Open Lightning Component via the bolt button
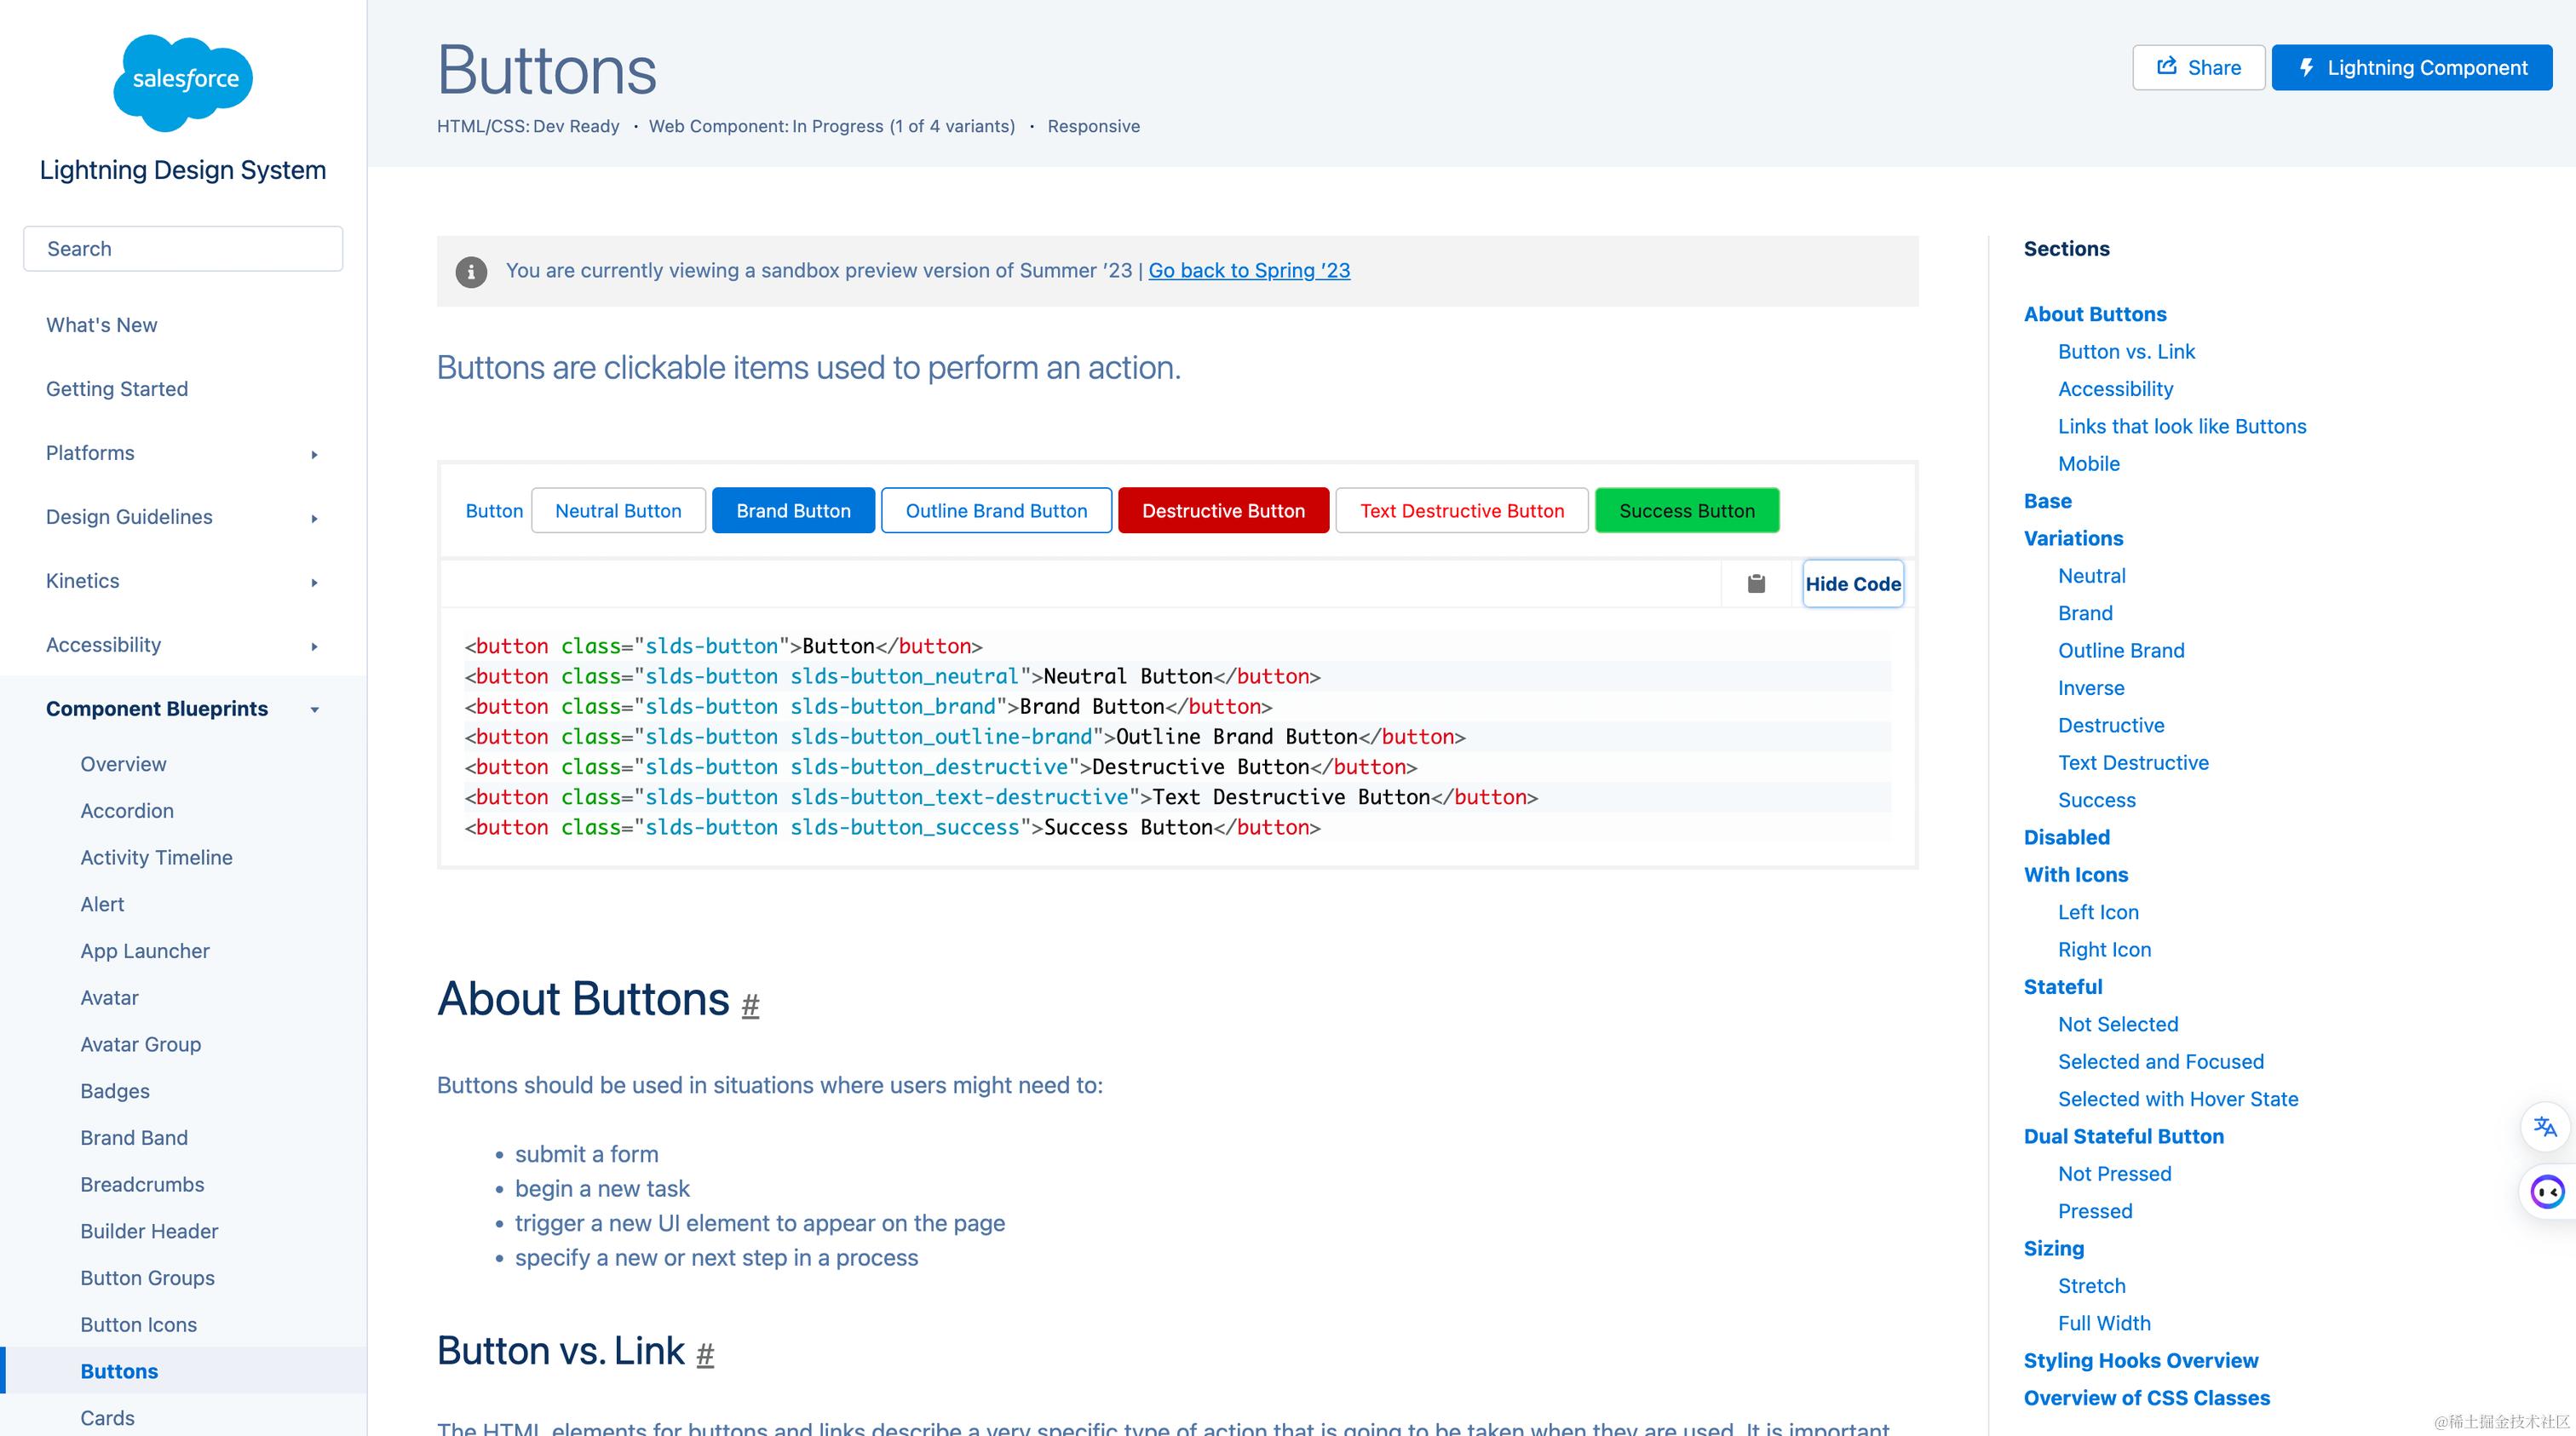The width and height of the screenshot is (2576, 1436). (2411, 68)
